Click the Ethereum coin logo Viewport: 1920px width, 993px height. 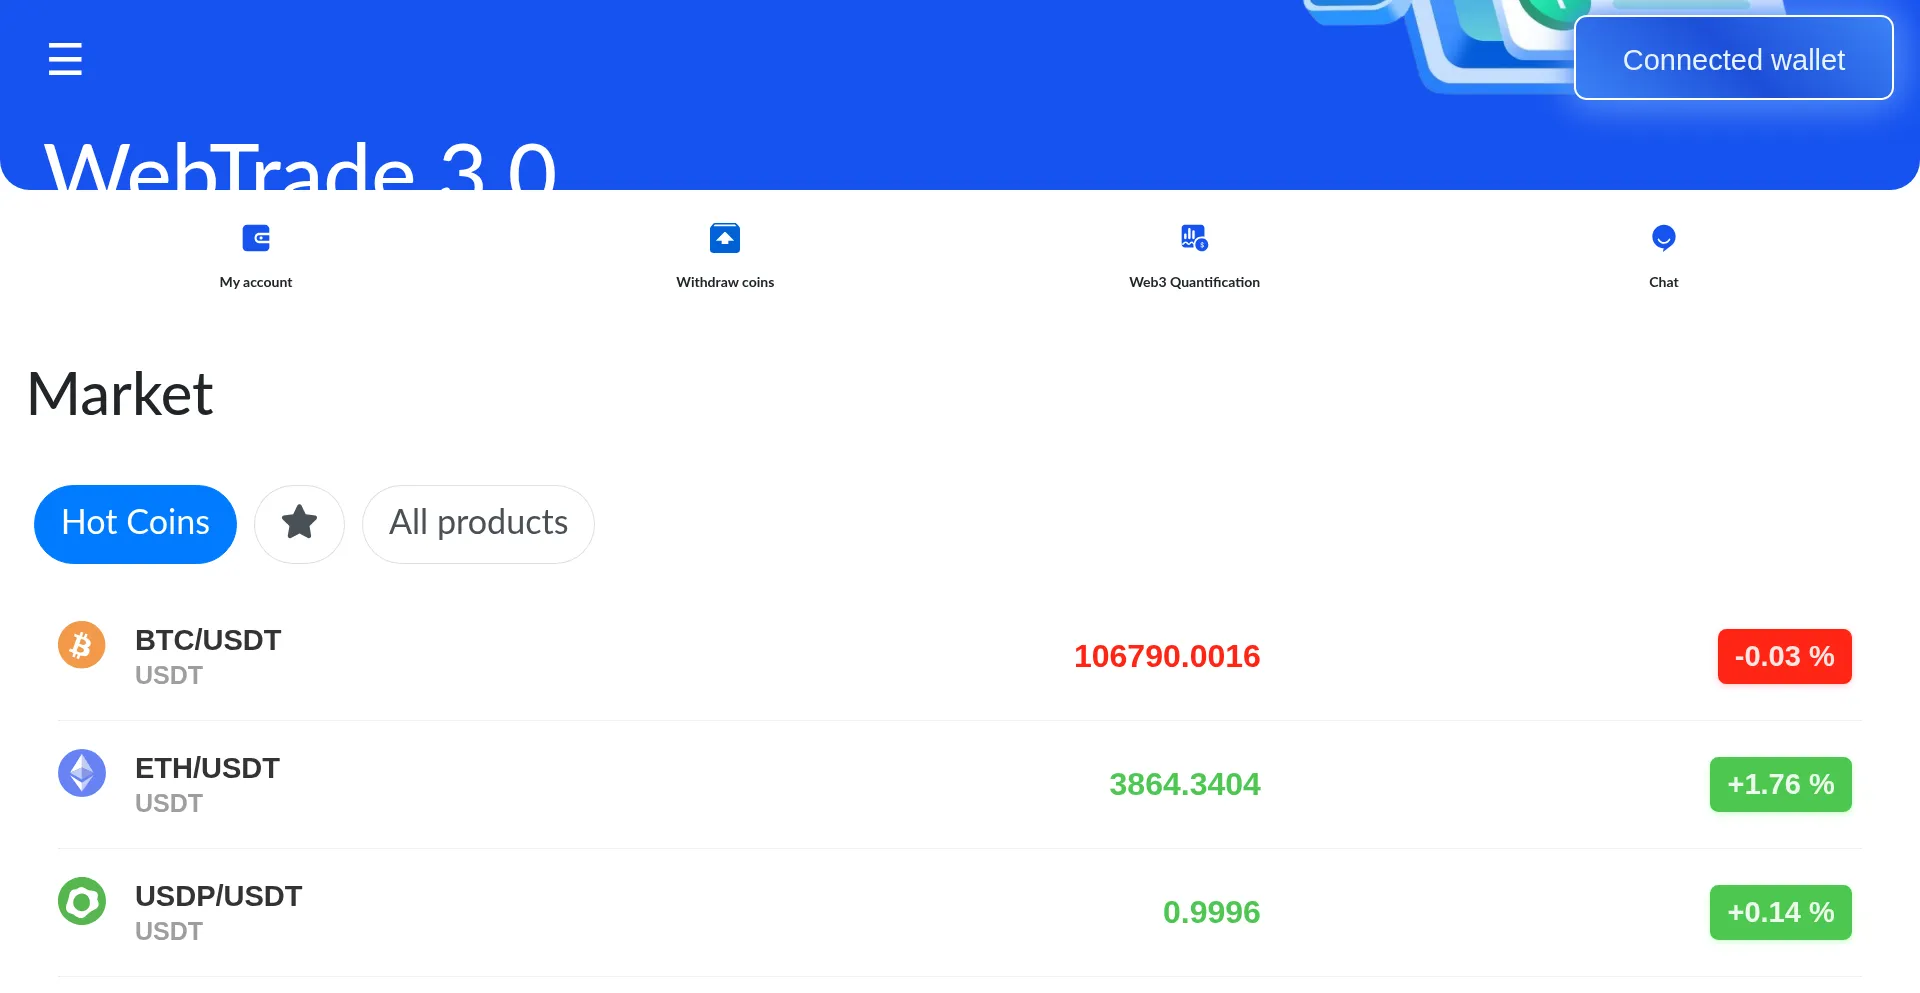[x=82, y=773]
